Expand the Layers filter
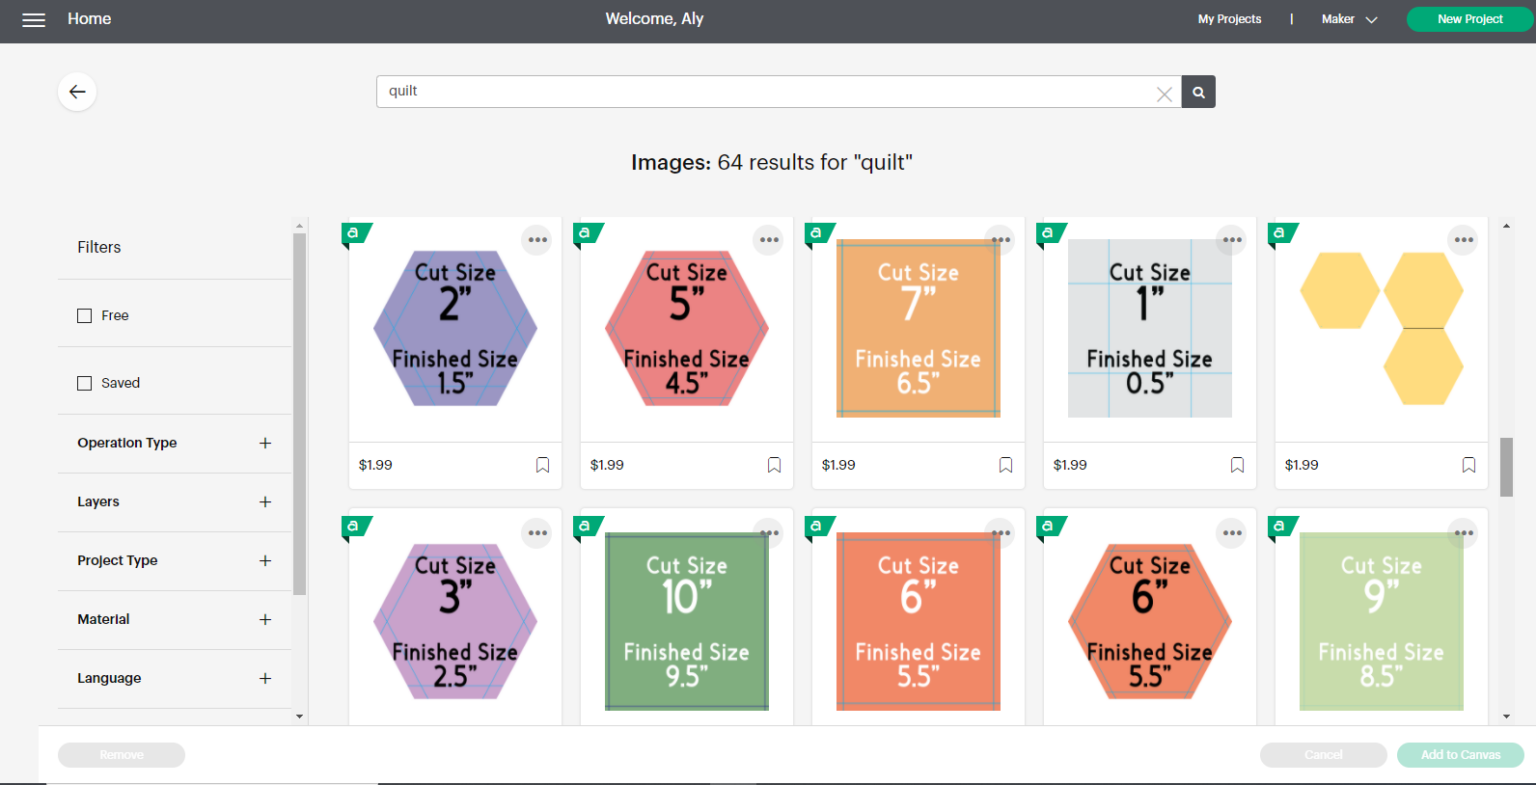Image resolution: width=1536 pixels, height=785 pixels. [265, 502]
